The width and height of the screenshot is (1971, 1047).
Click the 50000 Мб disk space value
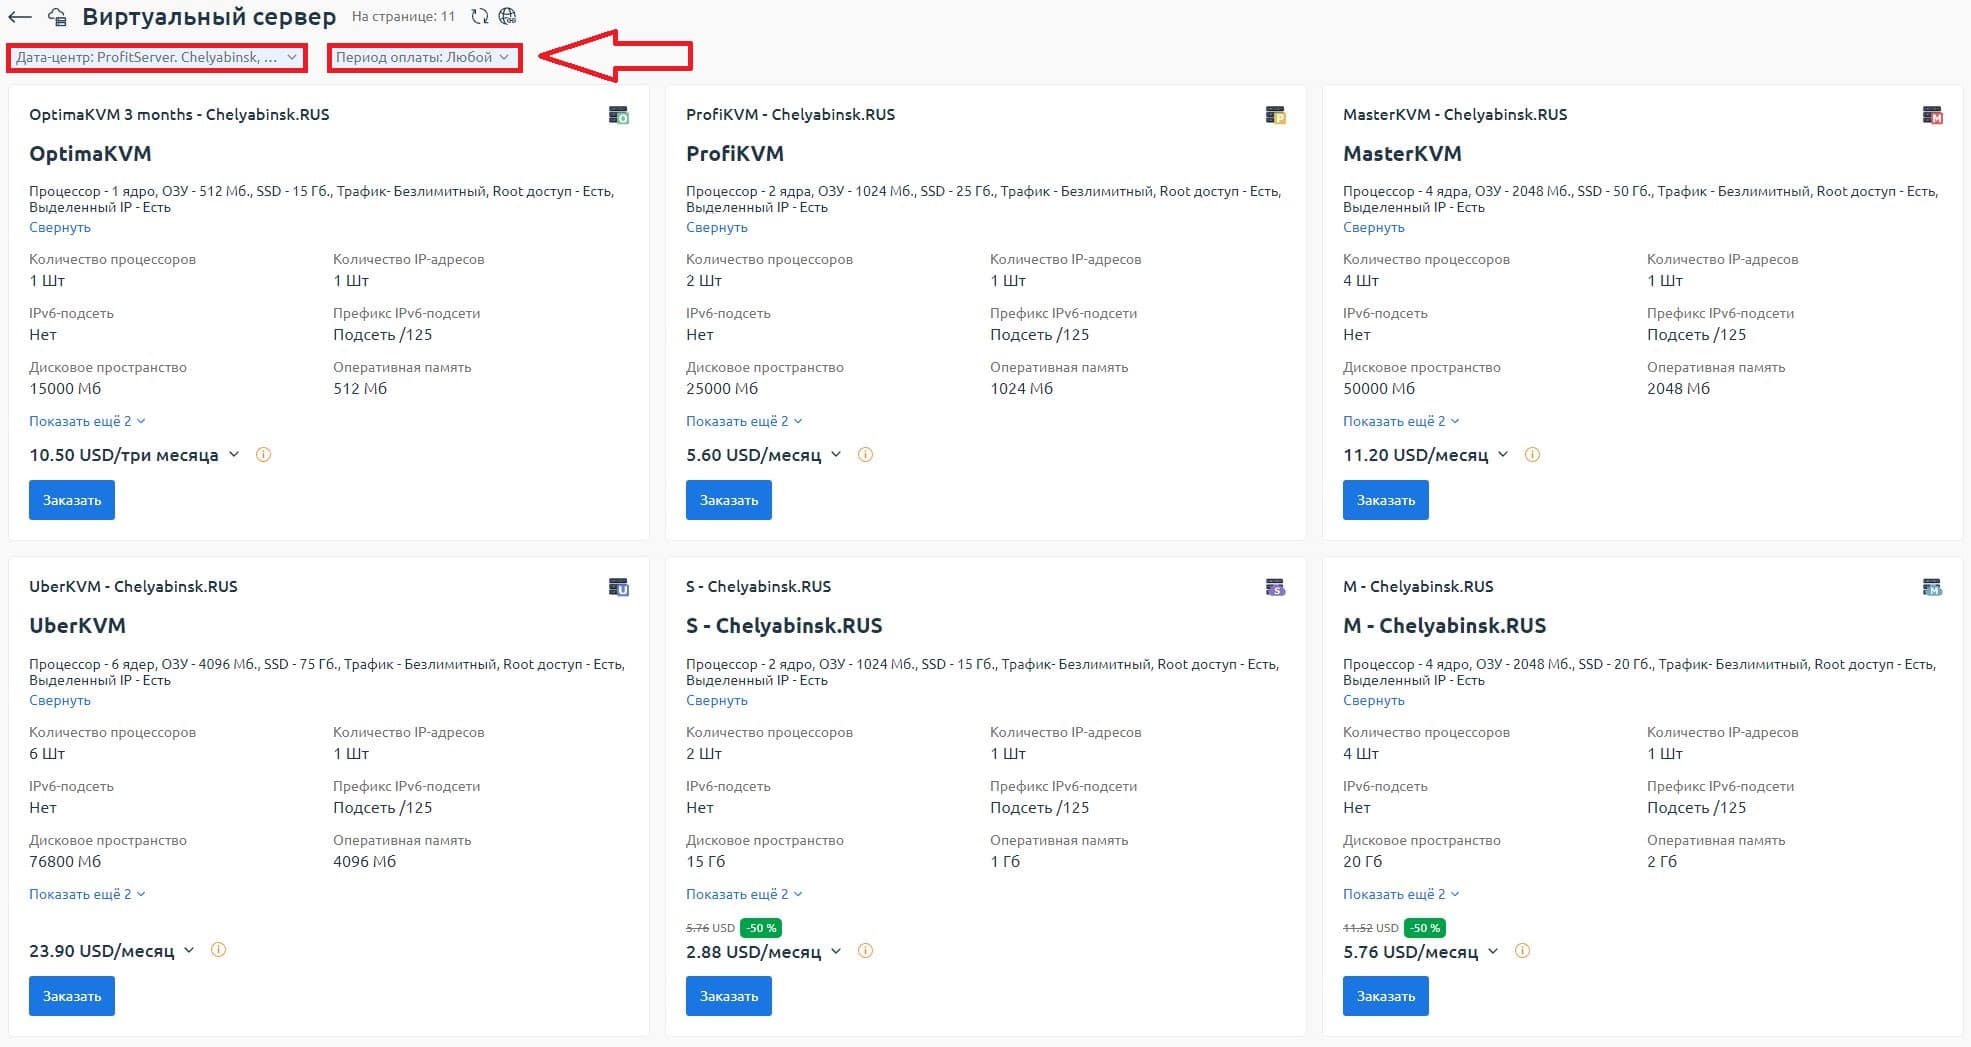pyautogui.click(x=1379, y=389)
